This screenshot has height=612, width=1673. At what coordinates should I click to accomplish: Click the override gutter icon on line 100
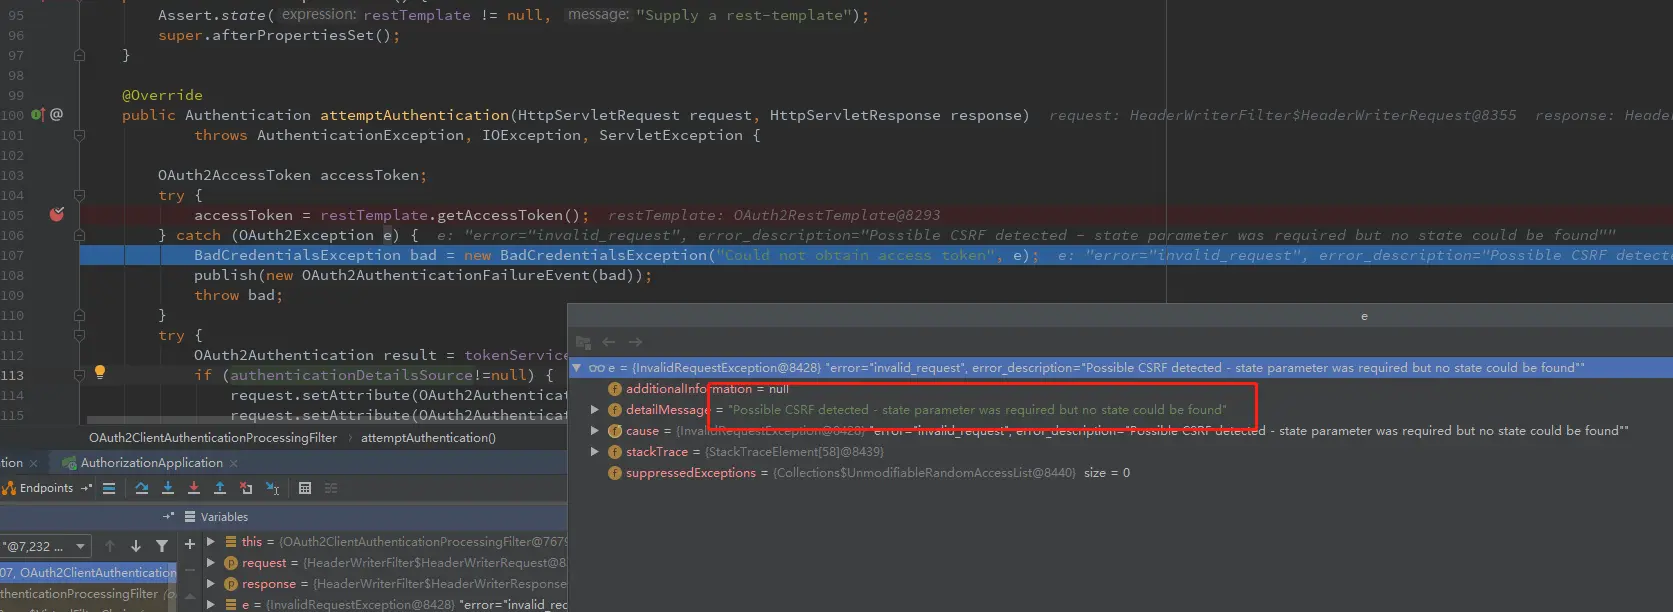click(x=37, y=115)
